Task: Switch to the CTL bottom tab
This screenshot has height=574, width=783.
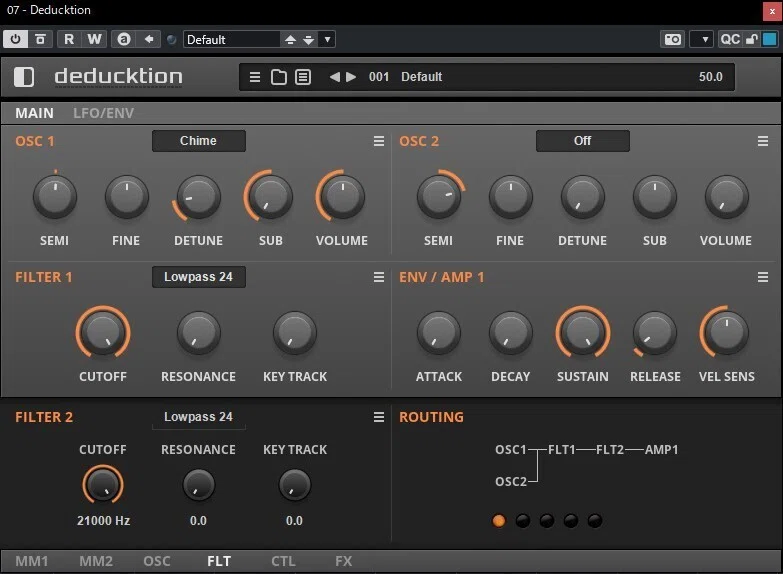Action: (x=283, y=562)
